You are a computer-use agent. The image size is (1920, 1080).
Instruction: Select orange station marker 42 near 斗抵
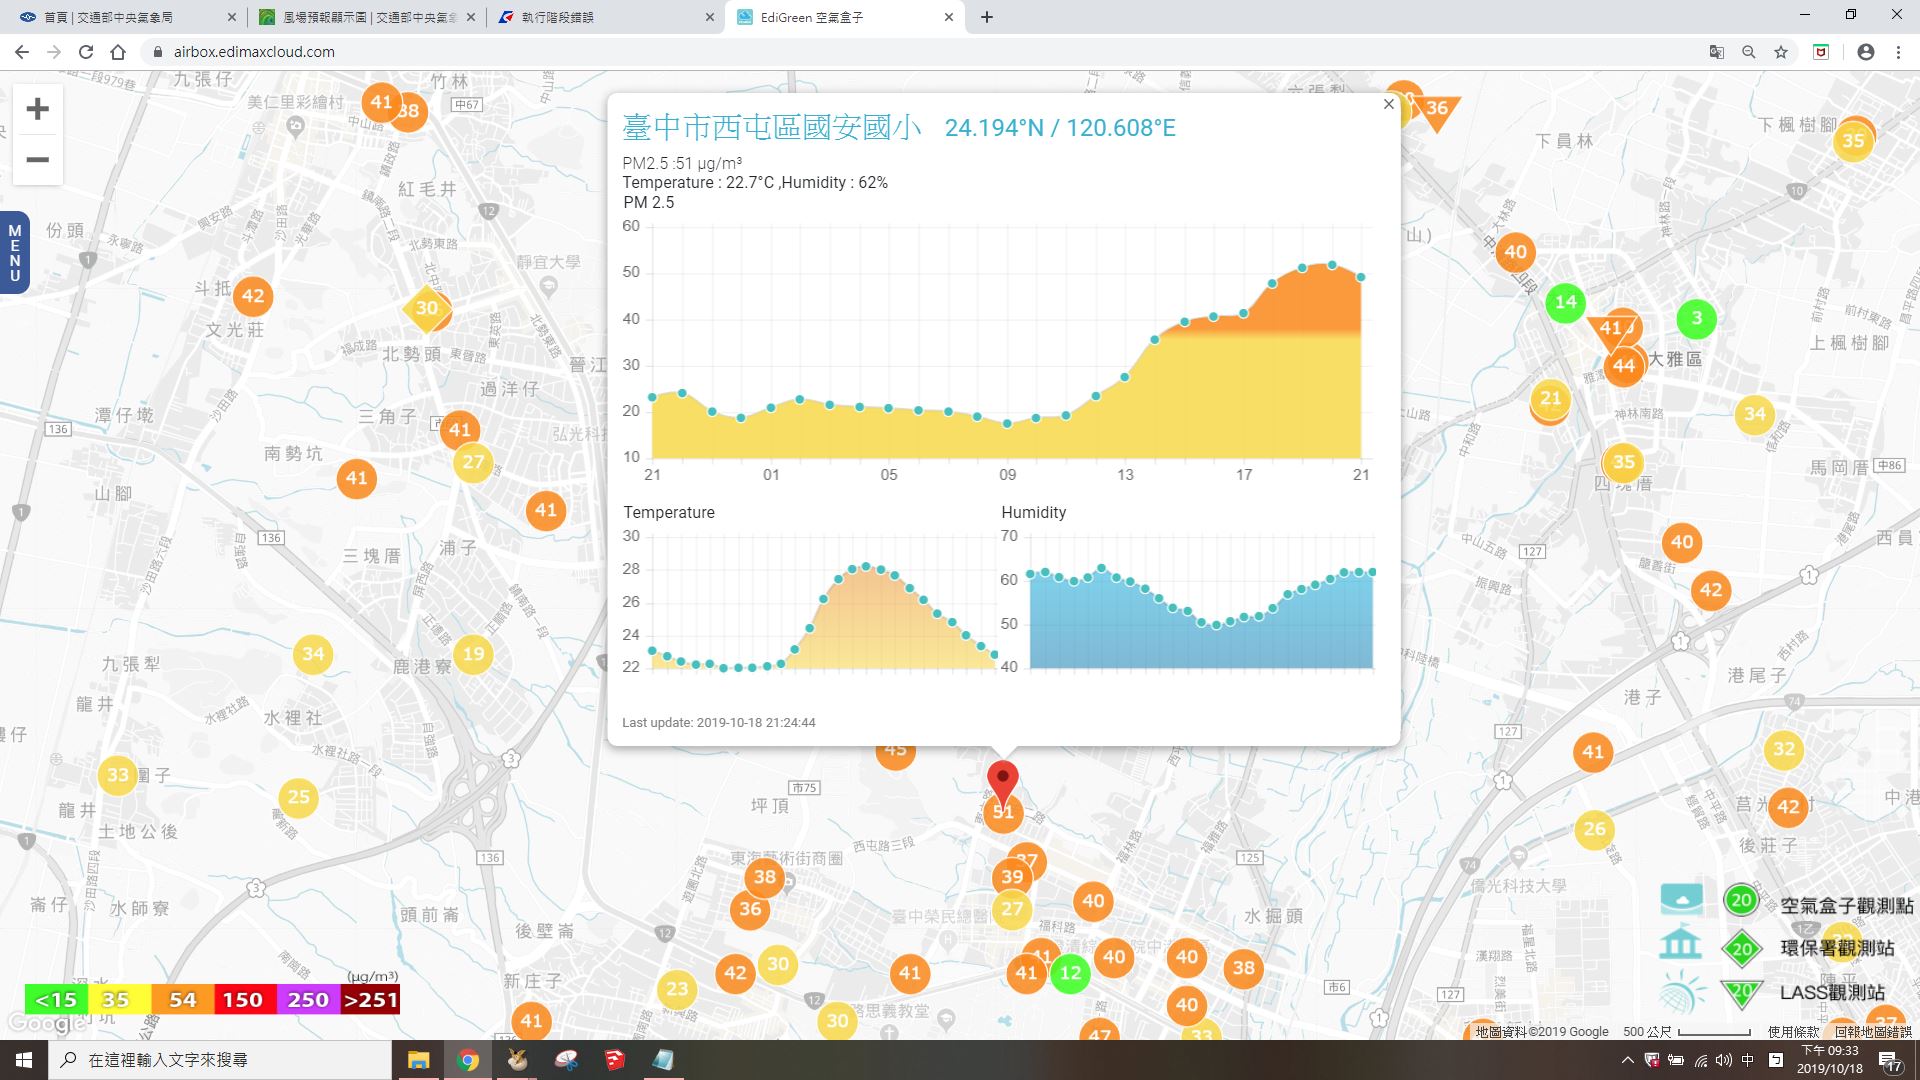253,296
